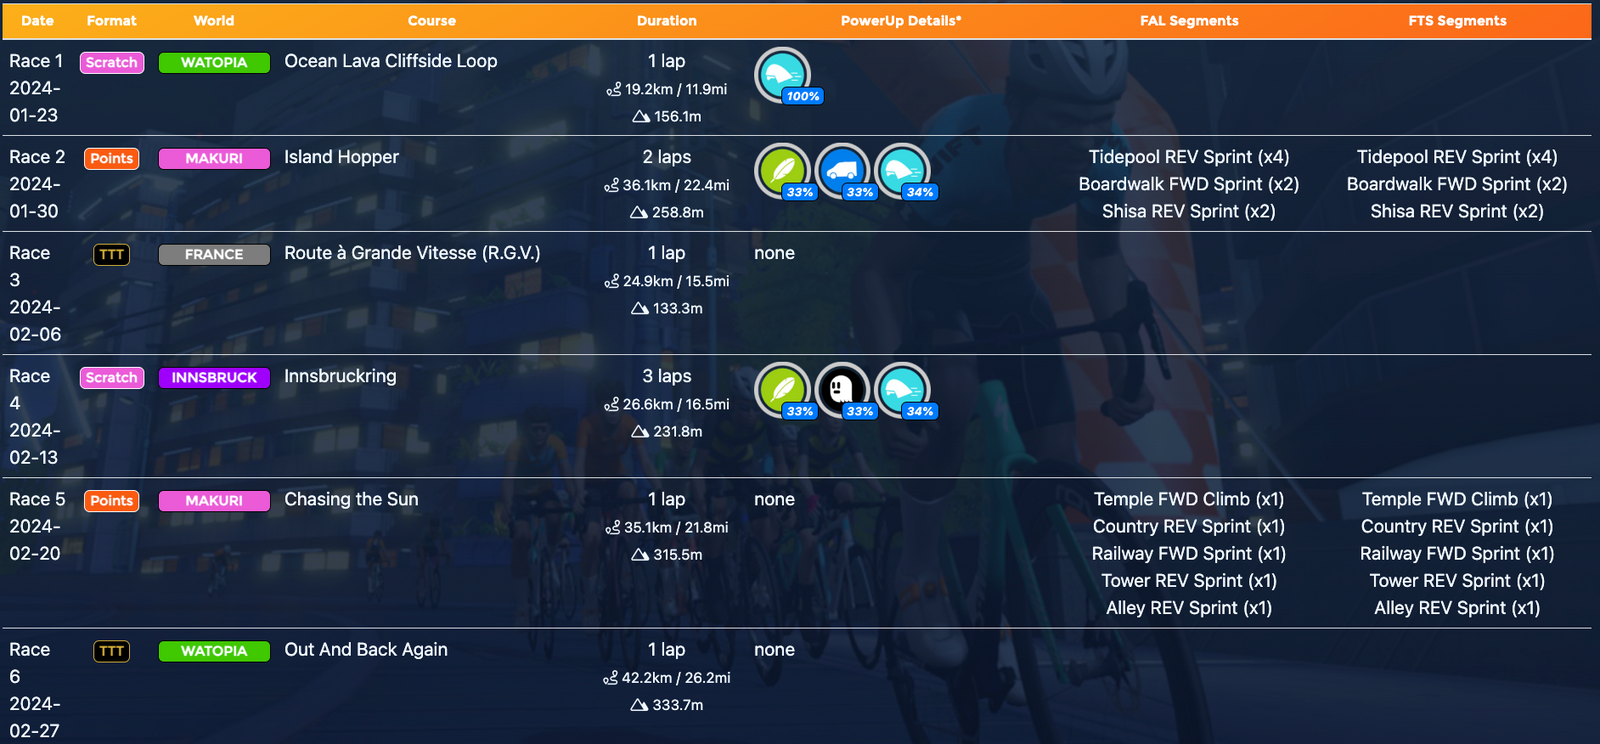Screen dimensions: 1600x744
Task: Click the 100% powerup percentage badge
Action: point(803,96)
